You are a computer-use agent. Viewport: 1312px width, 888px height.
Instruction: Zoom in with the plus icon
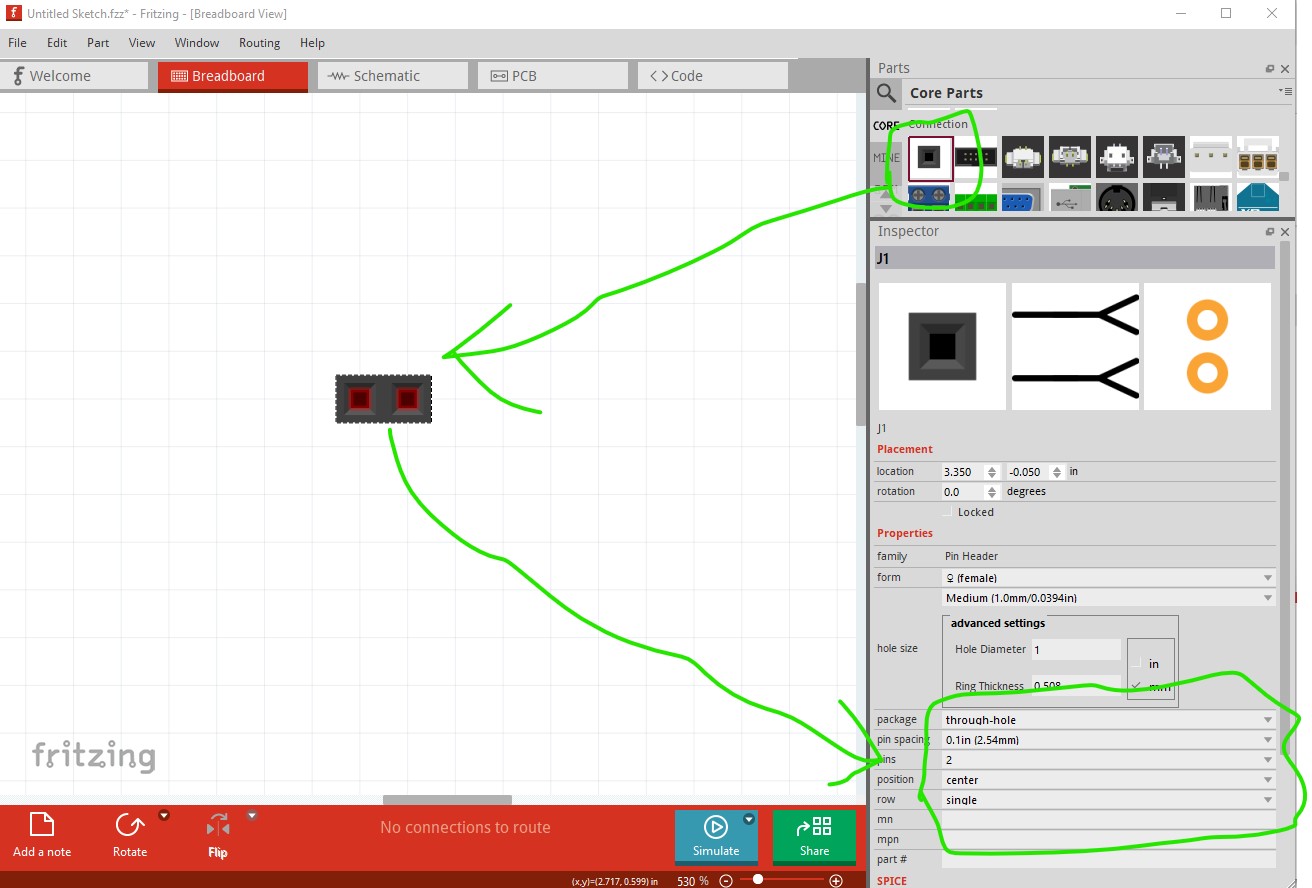pos(836,881)
